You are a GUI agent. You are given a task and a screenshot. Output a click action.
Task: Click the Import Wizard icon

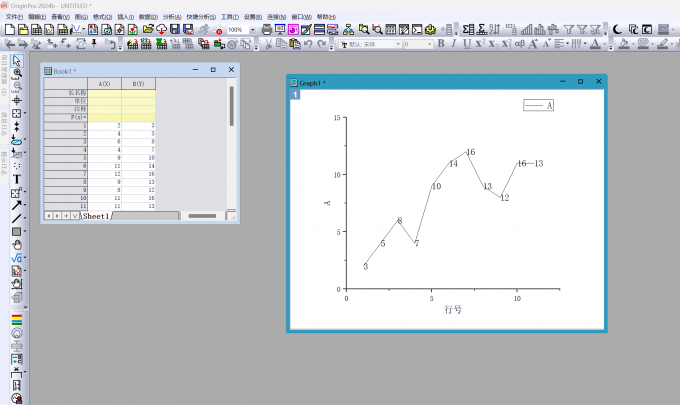pyautogui.click(x=133, y=44)
